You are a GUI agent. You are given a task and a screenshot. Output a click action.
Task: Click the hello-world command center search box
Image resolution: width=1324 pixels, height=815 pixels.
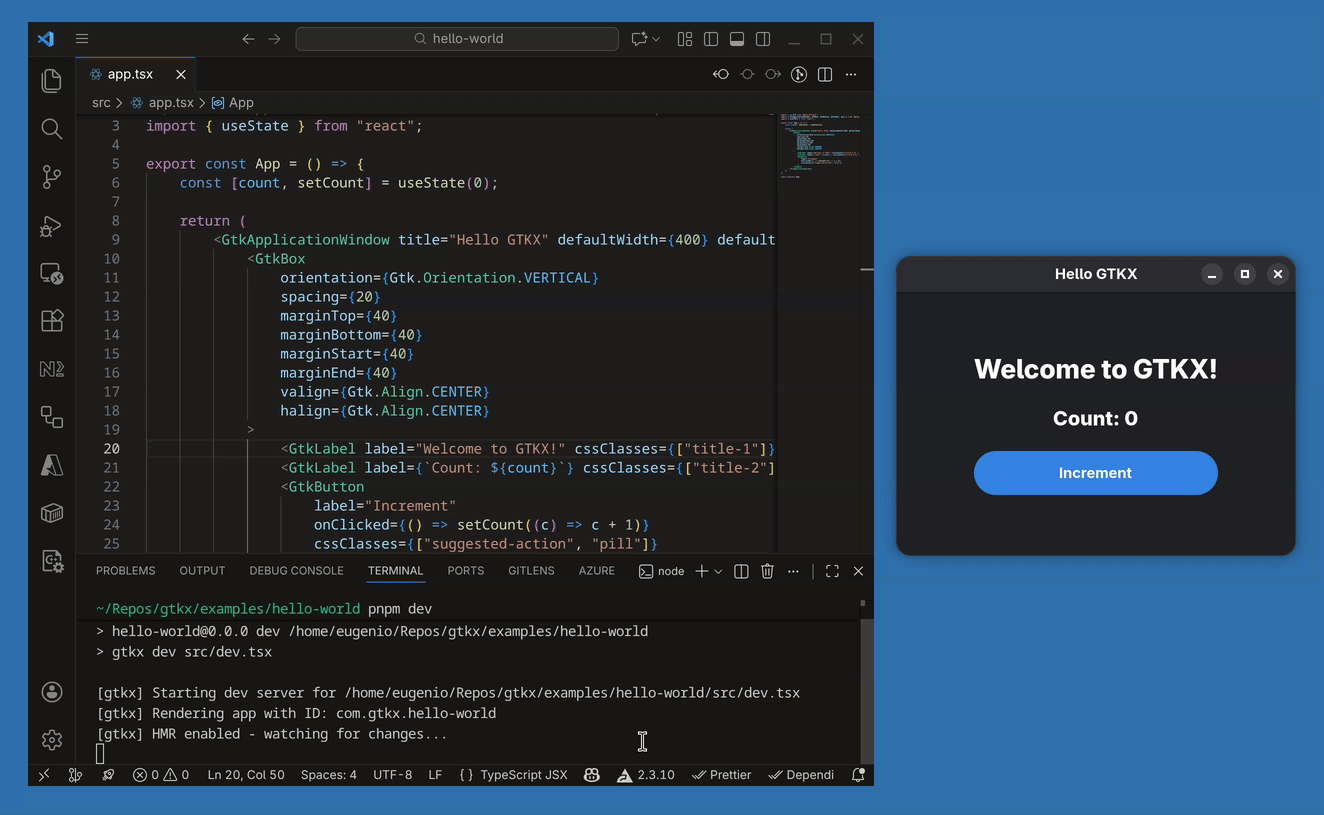(457, 39)
